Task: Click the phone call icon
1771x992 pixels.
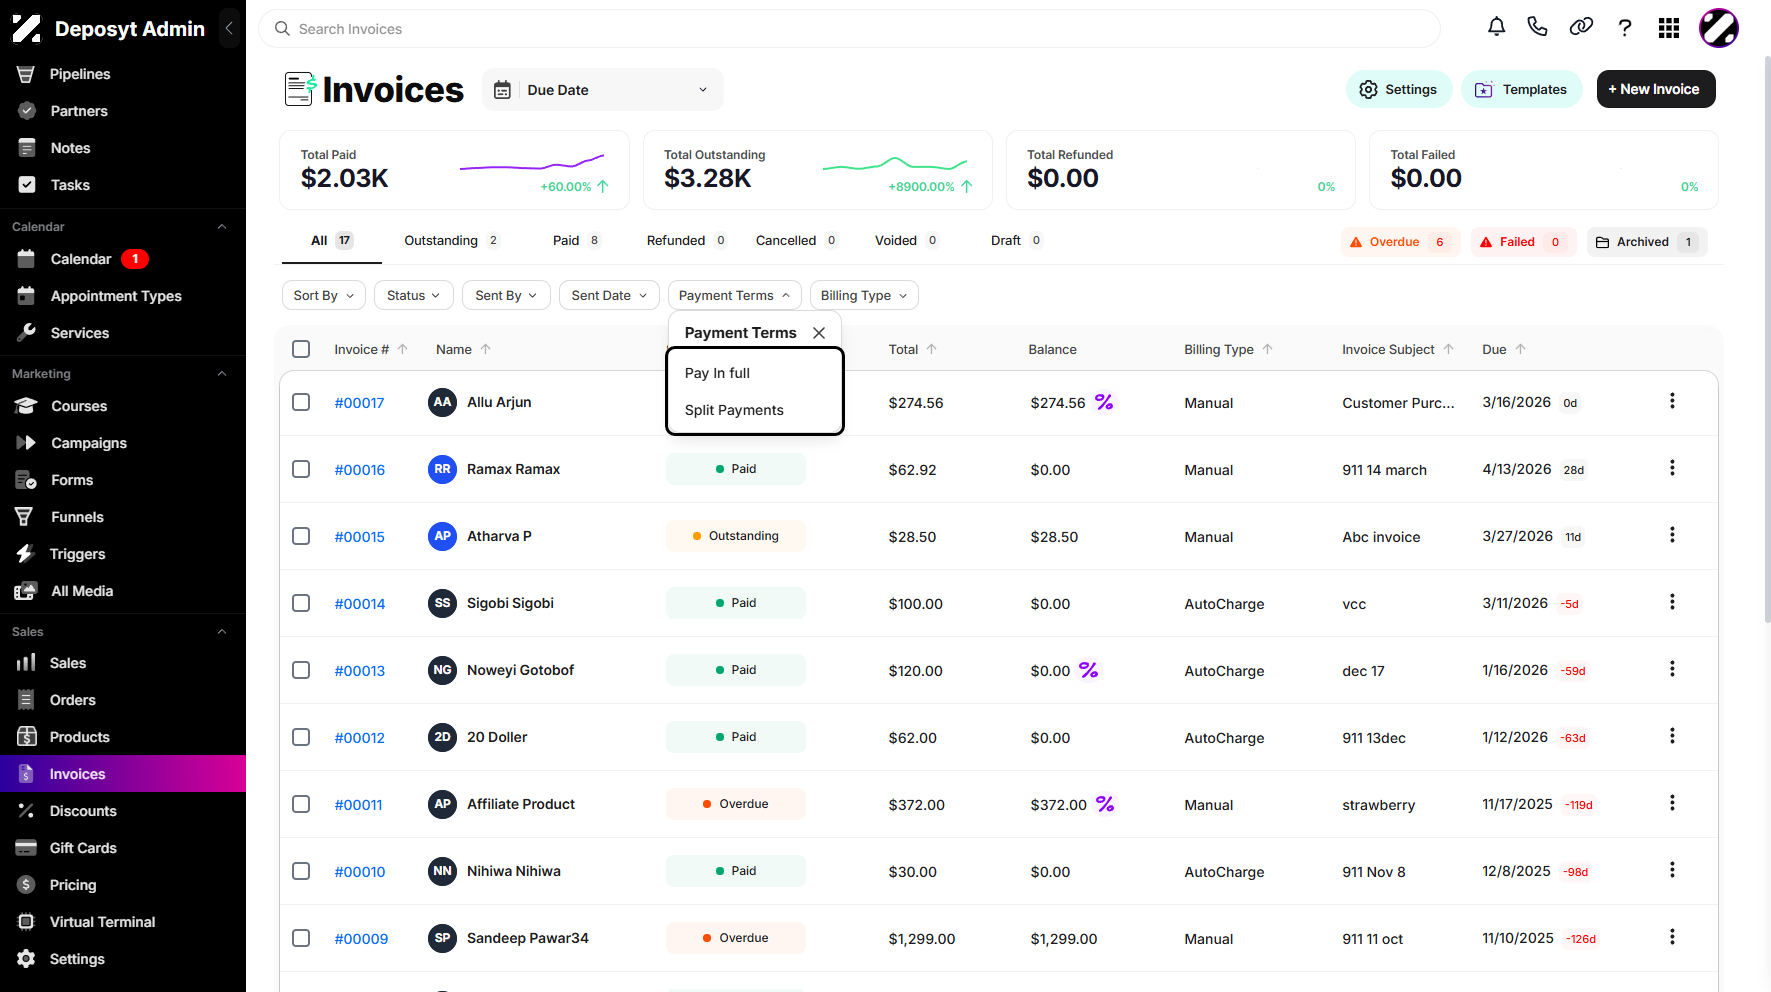Action: [x=1538, y=27]
